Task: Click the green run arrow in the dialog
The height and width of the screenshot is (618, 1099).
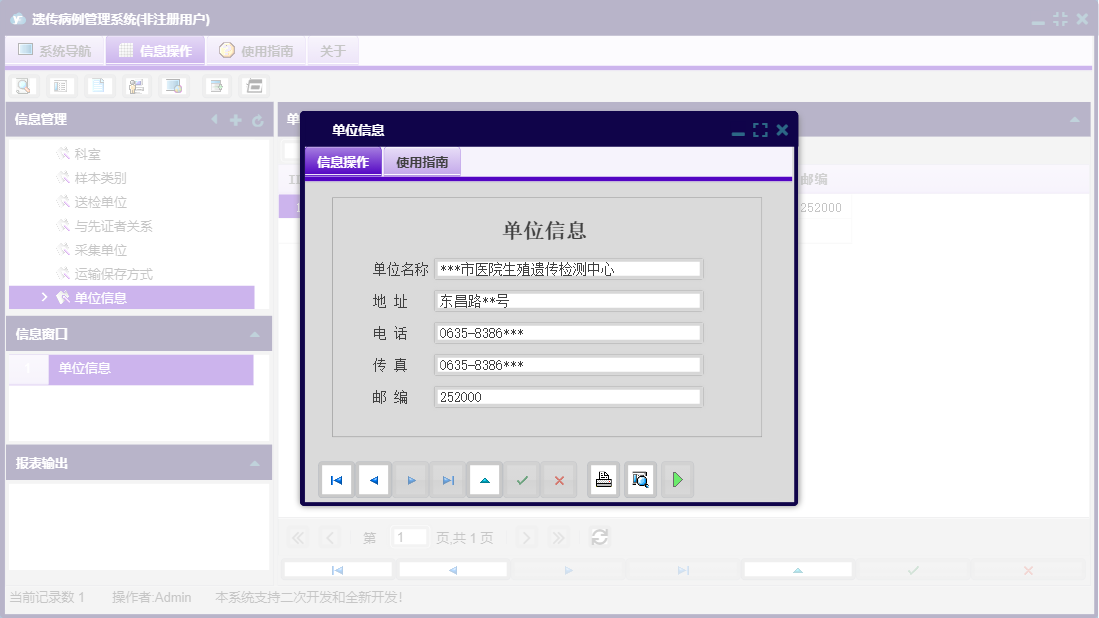Action: click(677, 479)
